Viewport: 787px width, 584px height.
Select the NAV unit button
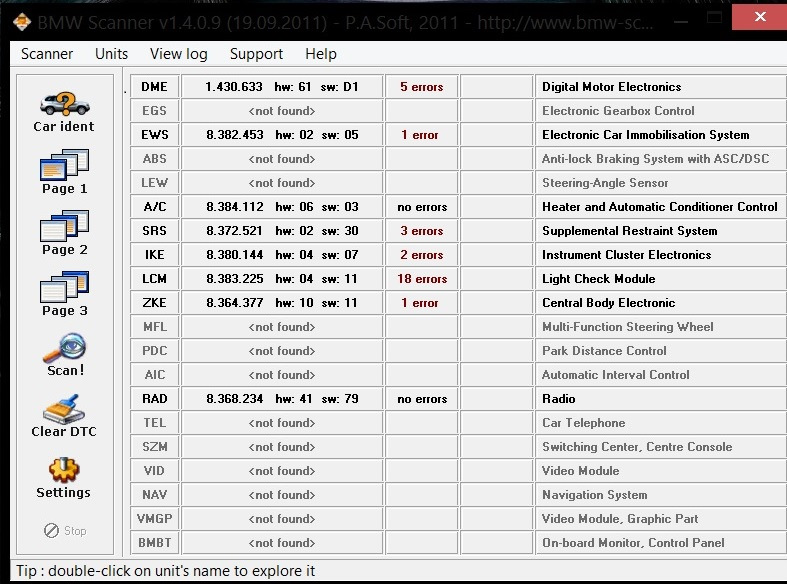pos(155,495)
